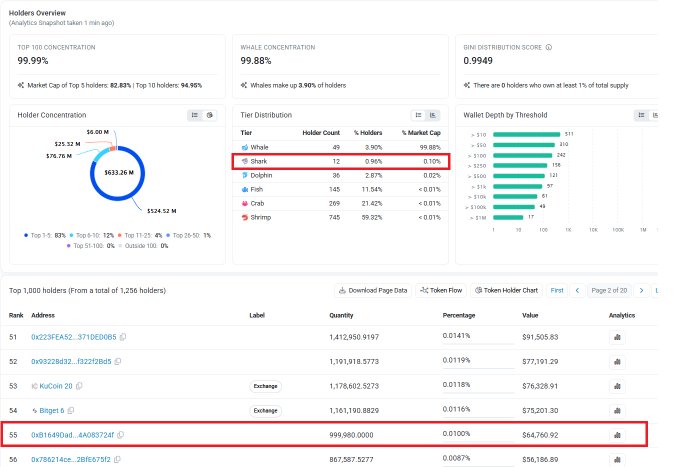Click Page 2 of 20 indicator
Screen dimensions: 680x467
click(x=609, y=291)
